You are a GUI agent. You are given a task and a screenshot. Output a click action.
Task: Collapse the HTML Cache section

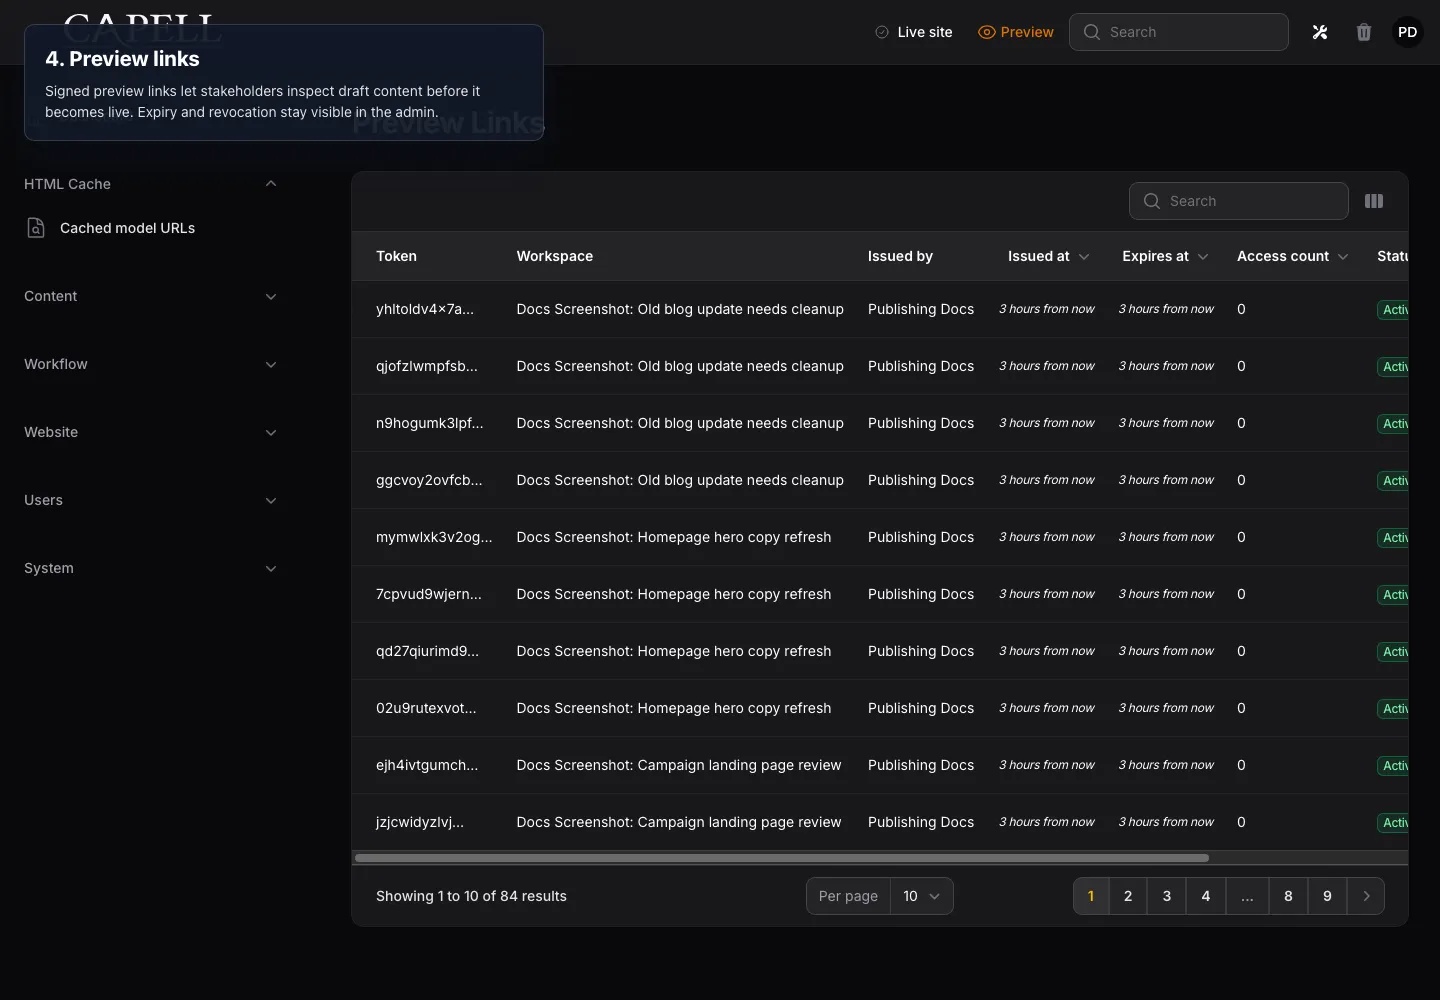click(150, 184)
